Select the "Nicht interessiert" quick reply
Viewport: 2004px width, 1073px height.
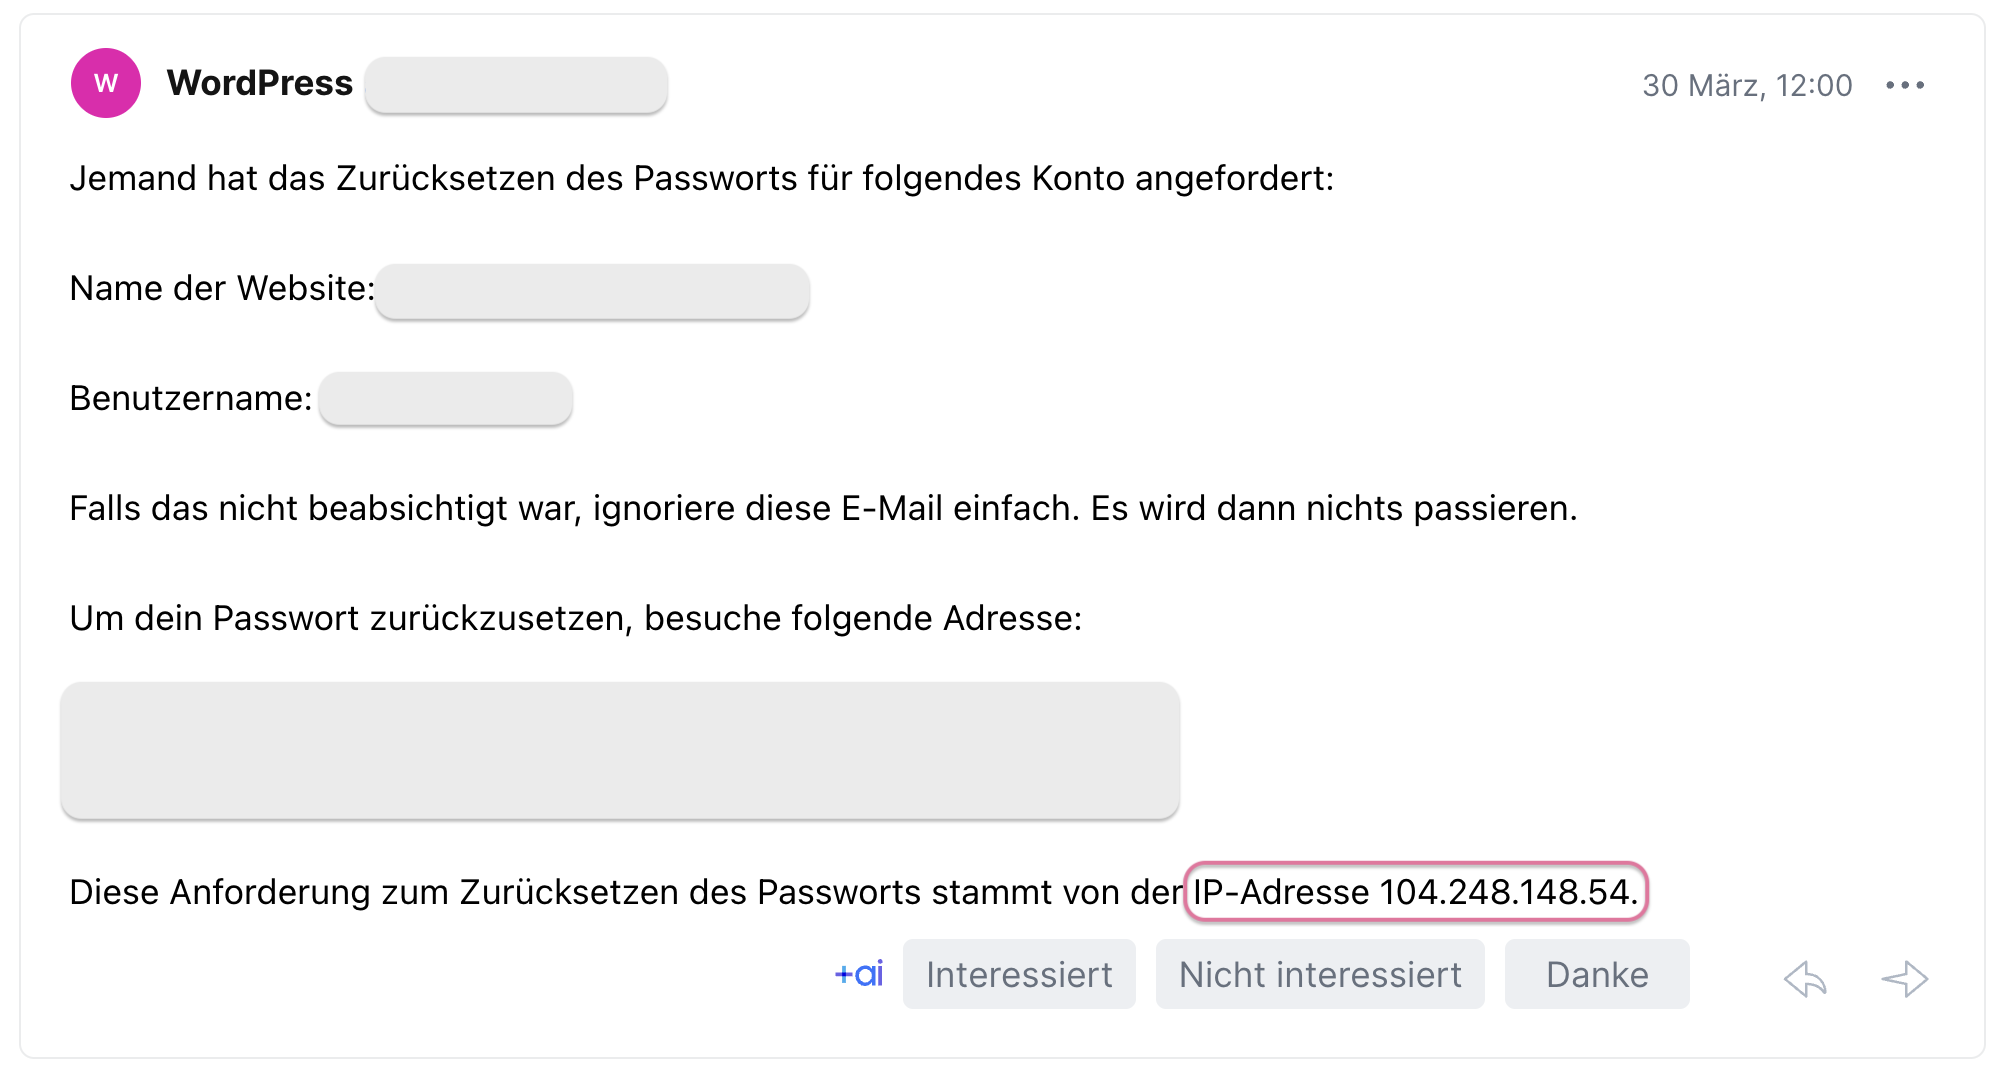[x=1320, y=973]
